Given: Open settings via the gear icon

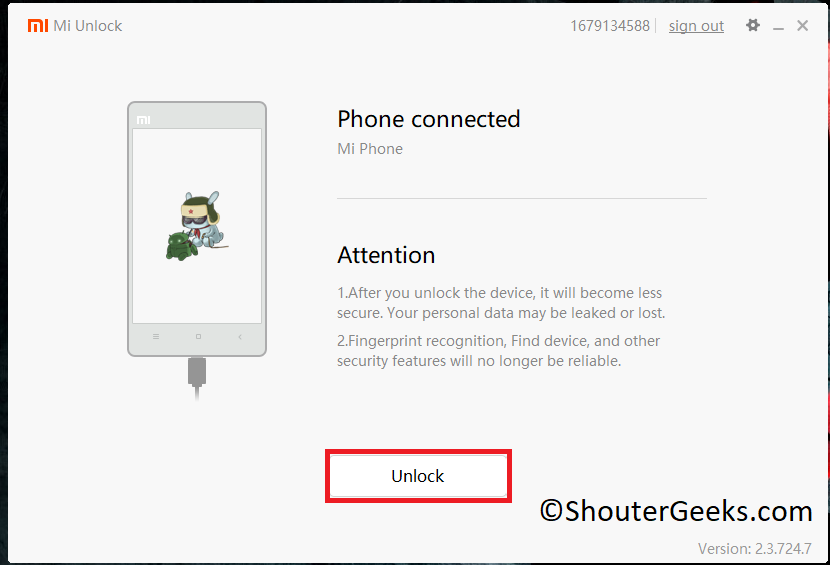Looking at the screenshot, I should 753,25.
